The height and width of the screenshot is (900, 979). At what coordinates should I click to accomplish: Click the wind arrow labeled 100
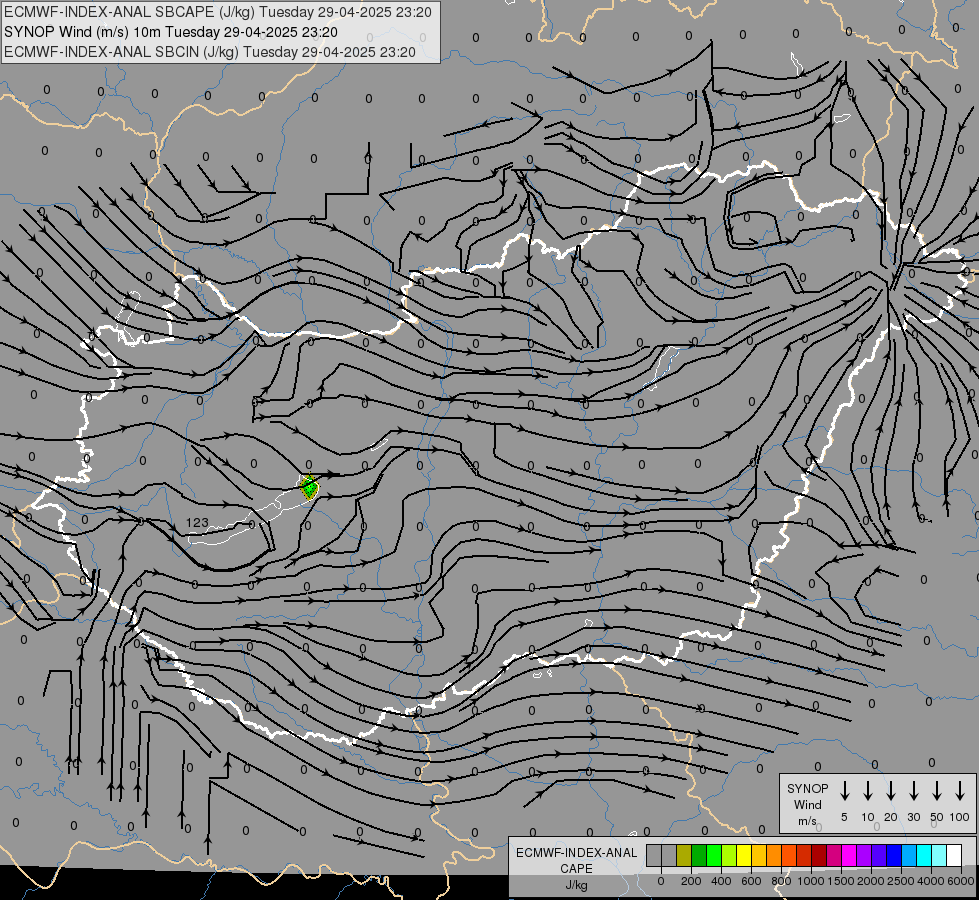pos(960,791)
